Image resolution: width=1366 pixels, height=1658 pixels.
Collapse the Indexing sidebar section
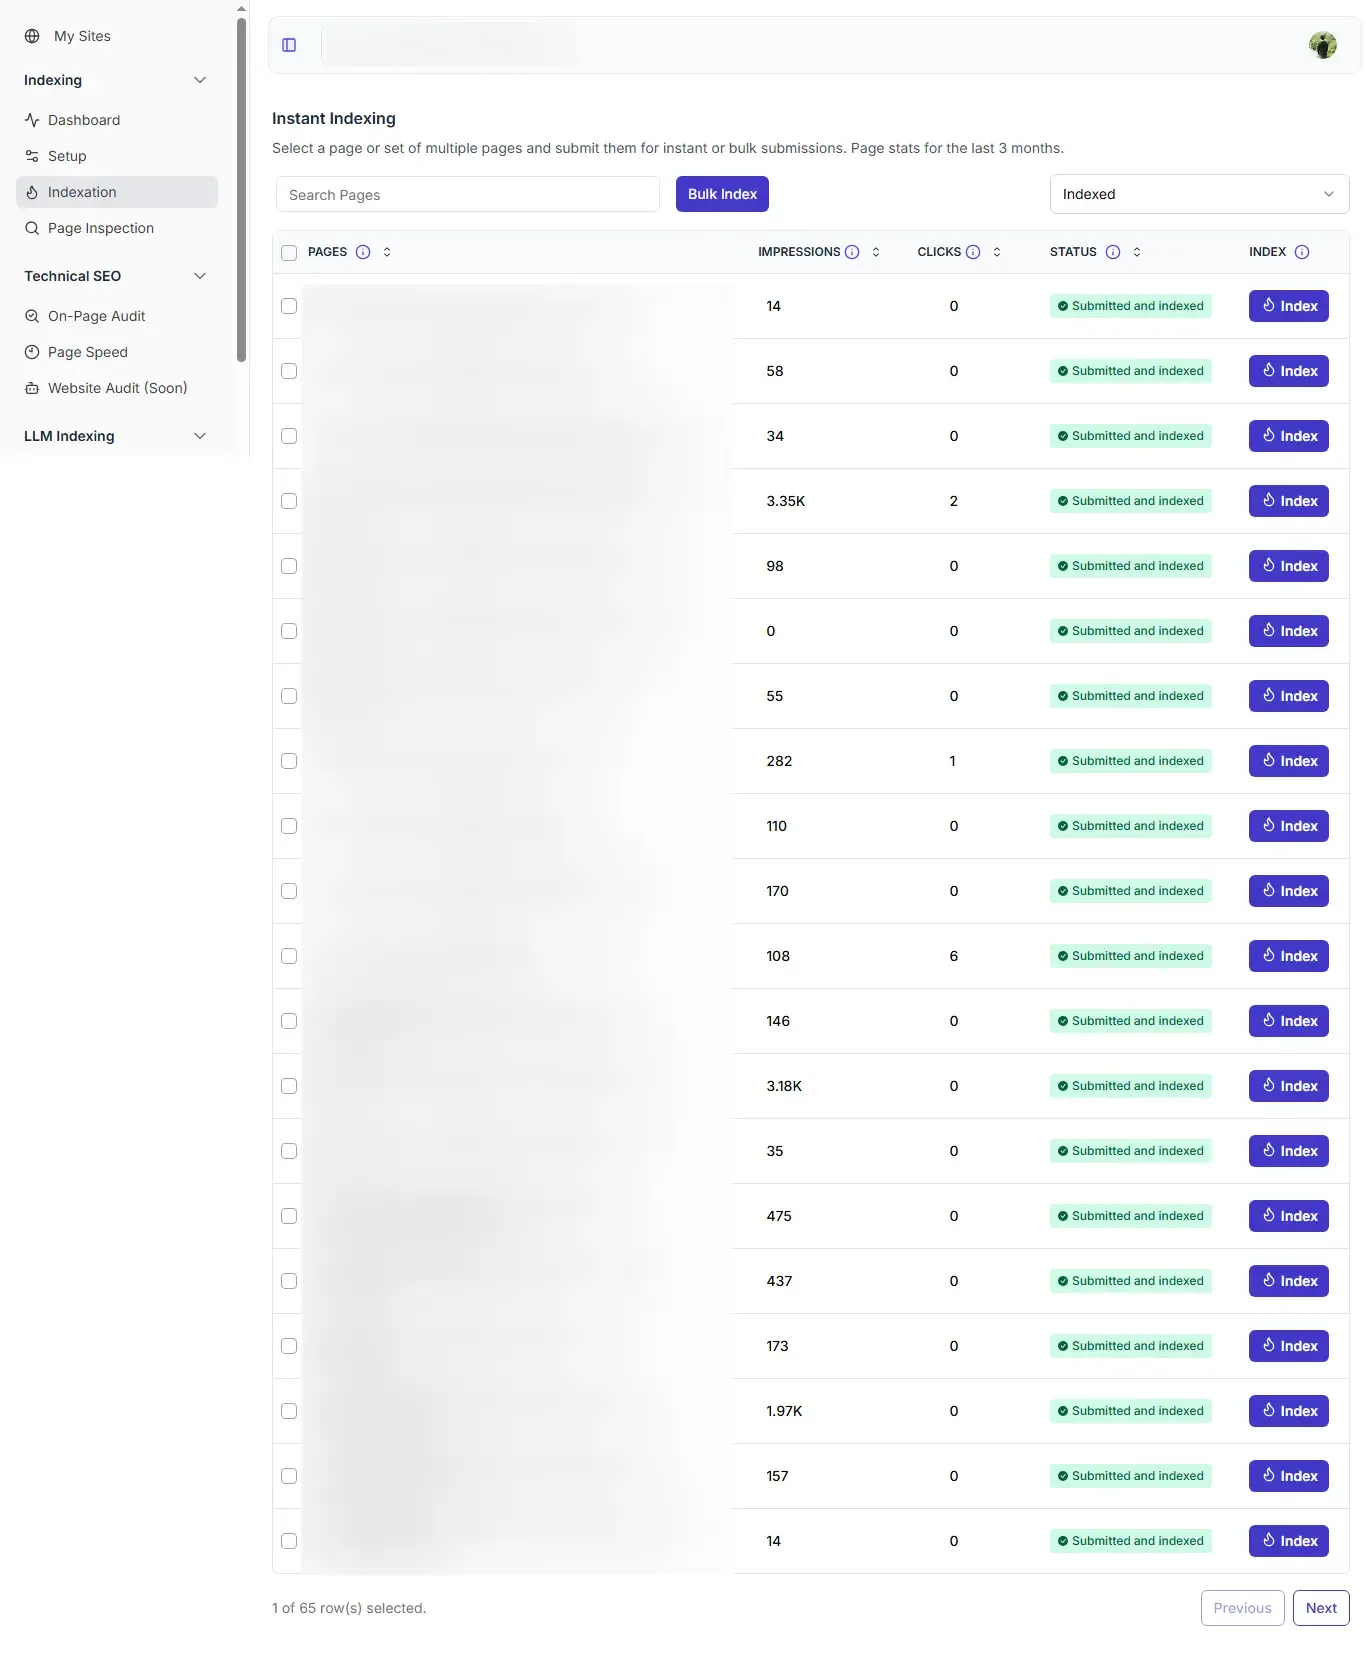click(200, 80)
